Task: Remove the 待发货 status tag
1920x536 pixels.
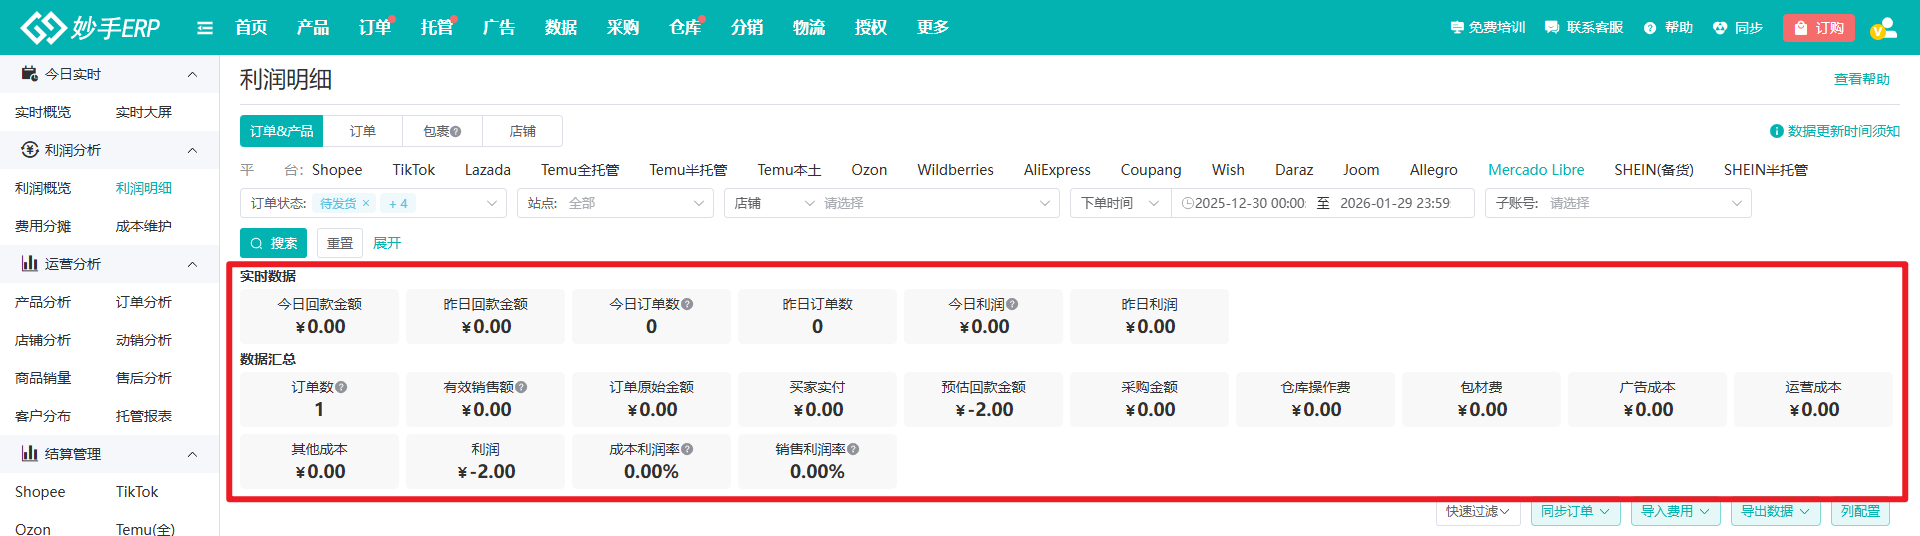Action: click(366, 204)
